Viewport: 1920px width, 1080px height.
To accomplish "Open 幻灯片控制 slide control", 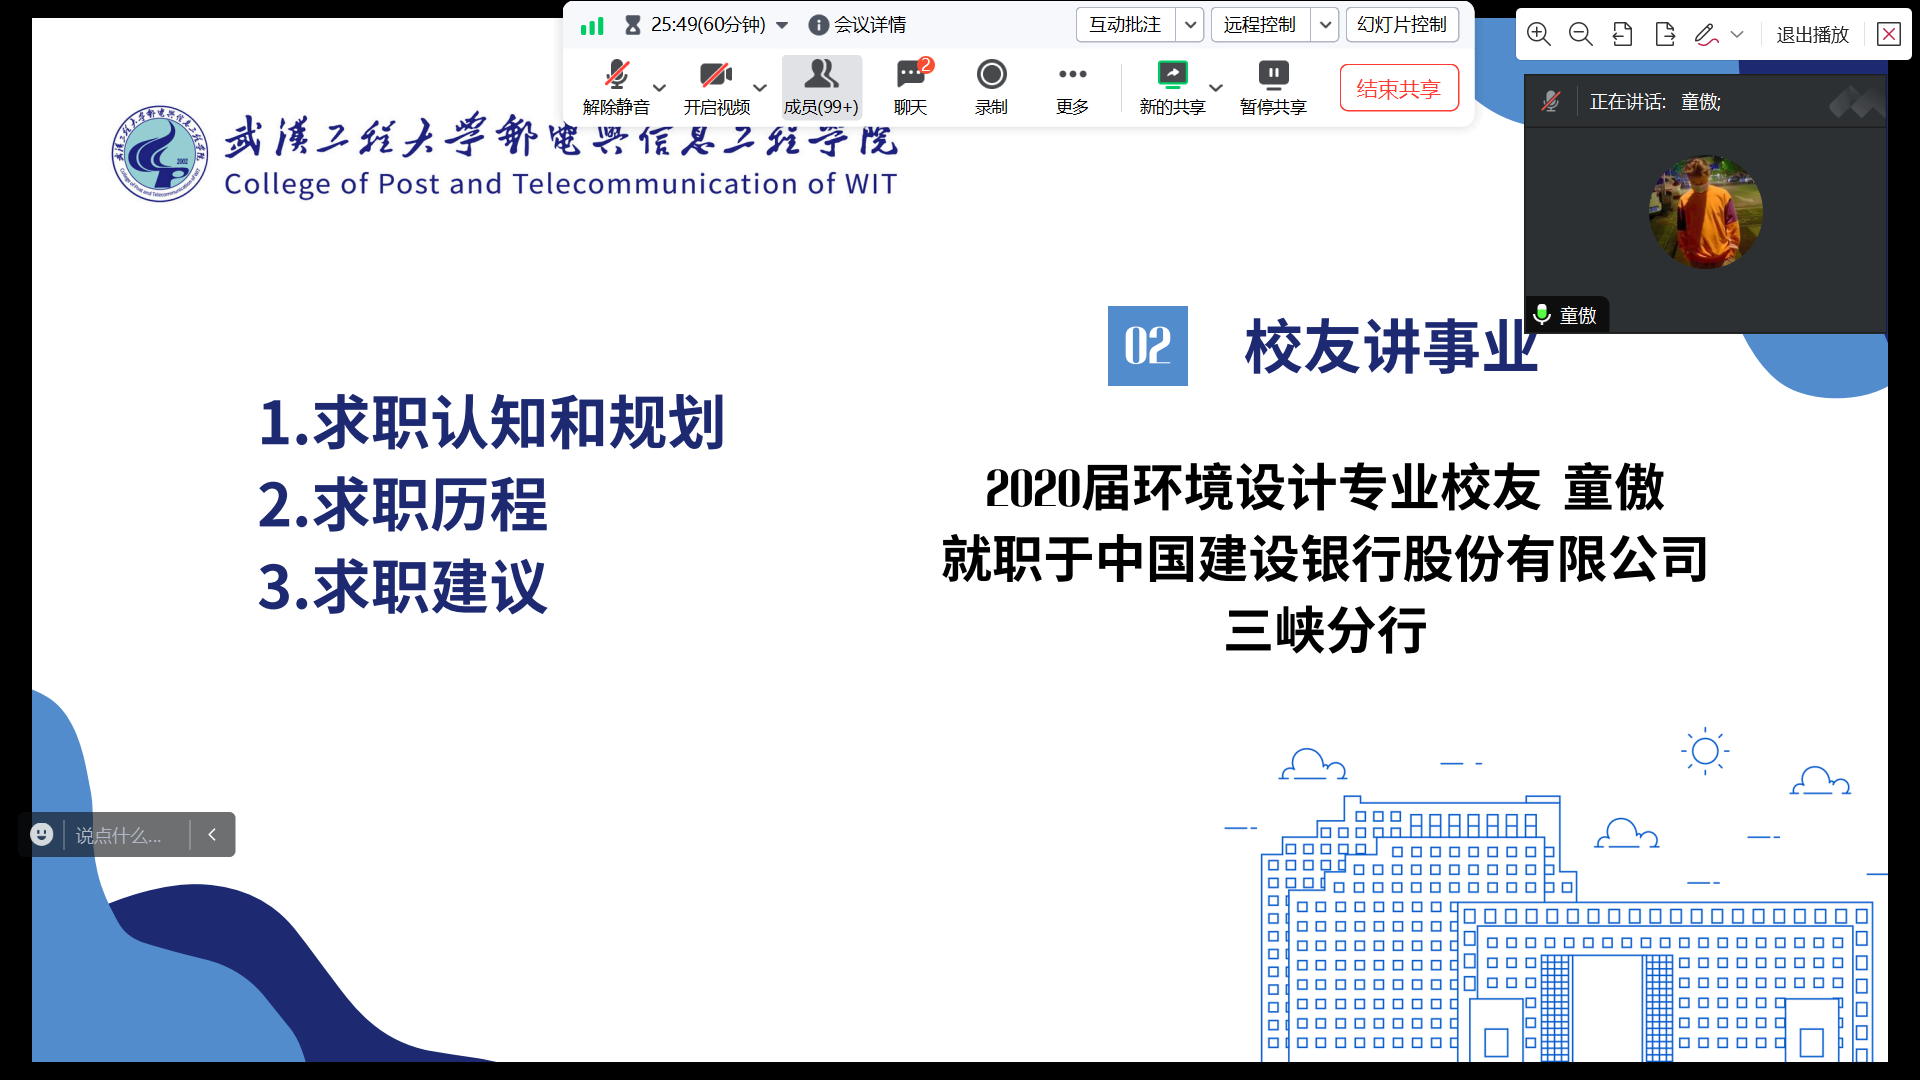I will [1402, 25].
